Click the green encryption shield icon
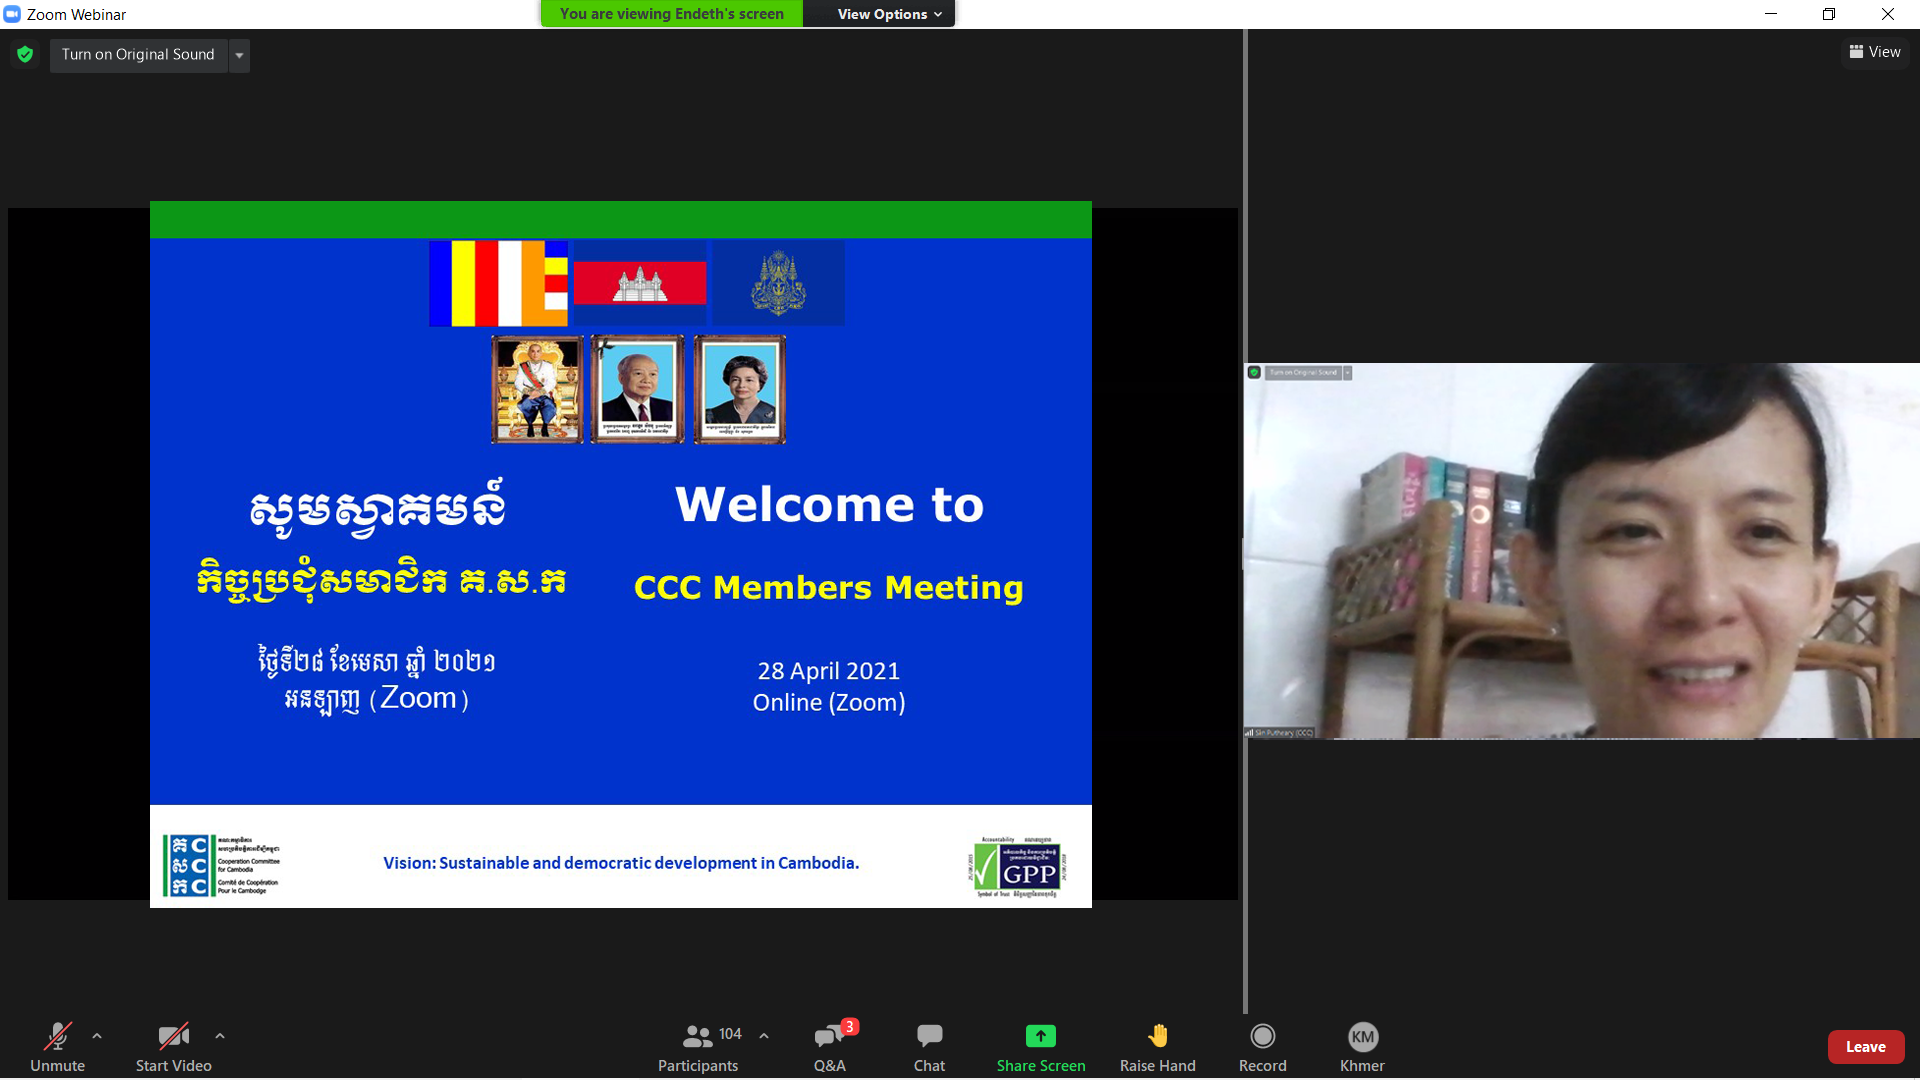This screenshot has width=1920, height=1080. (x=25, y=54)
